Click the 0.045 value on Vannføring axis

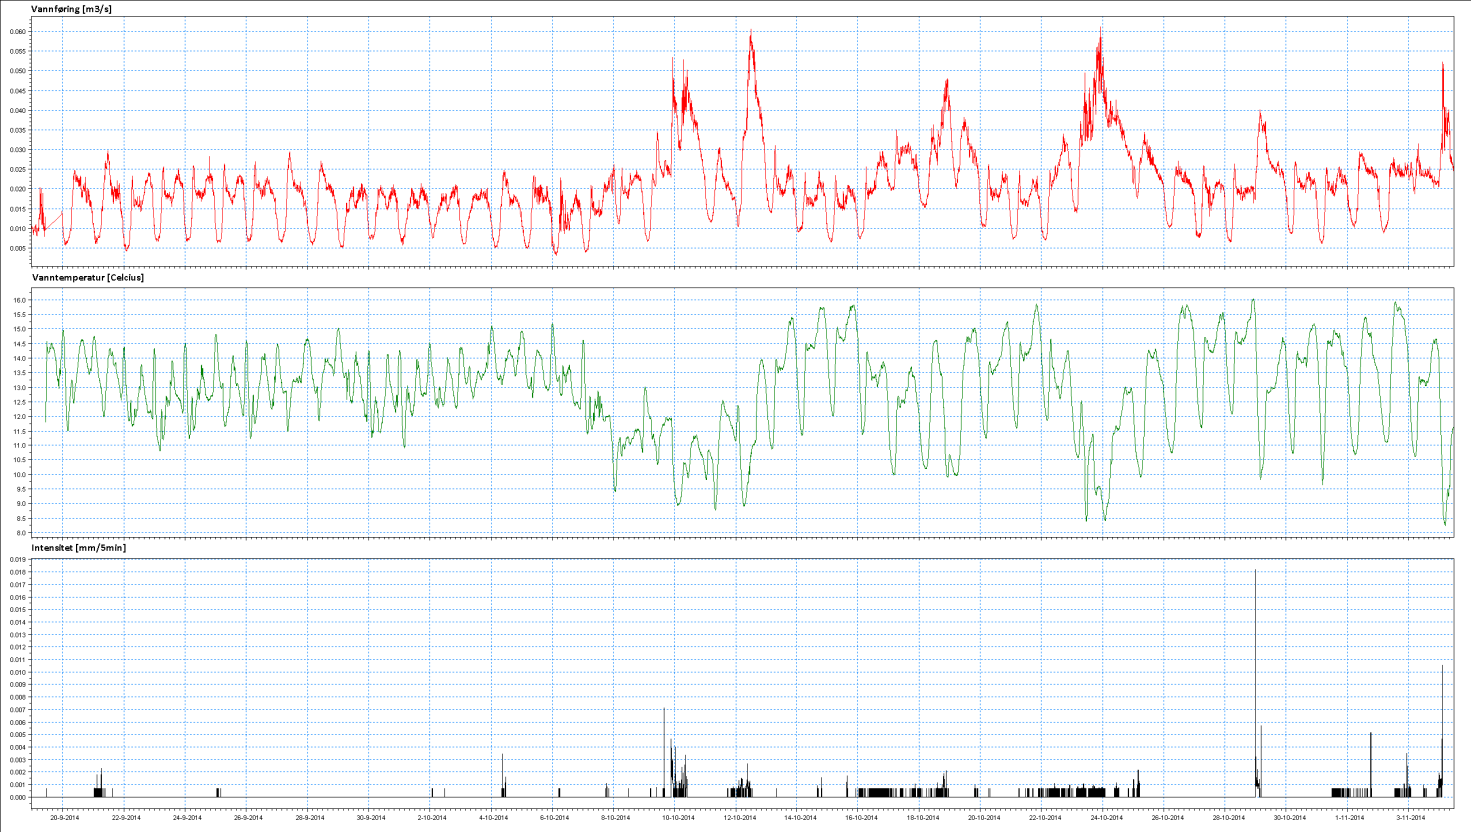click(18, 91)
